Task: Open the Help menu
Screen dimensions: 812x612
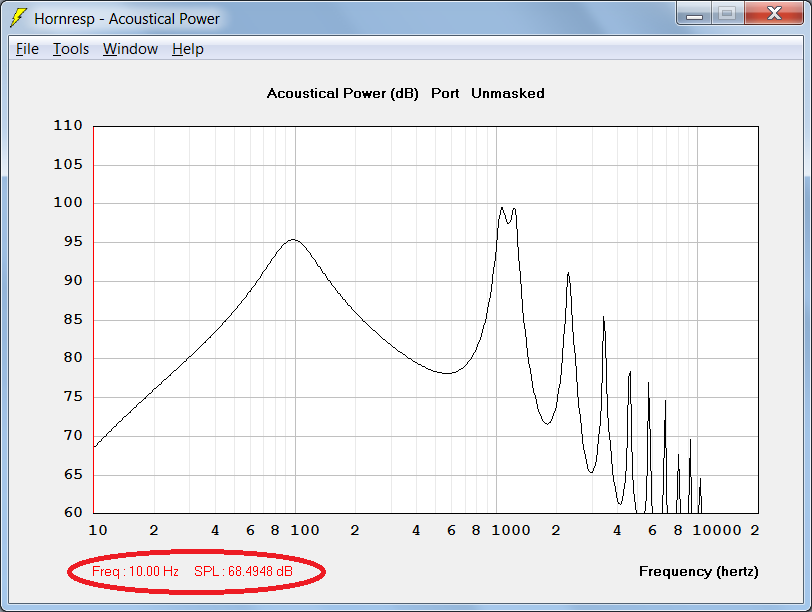Action: 187,49
